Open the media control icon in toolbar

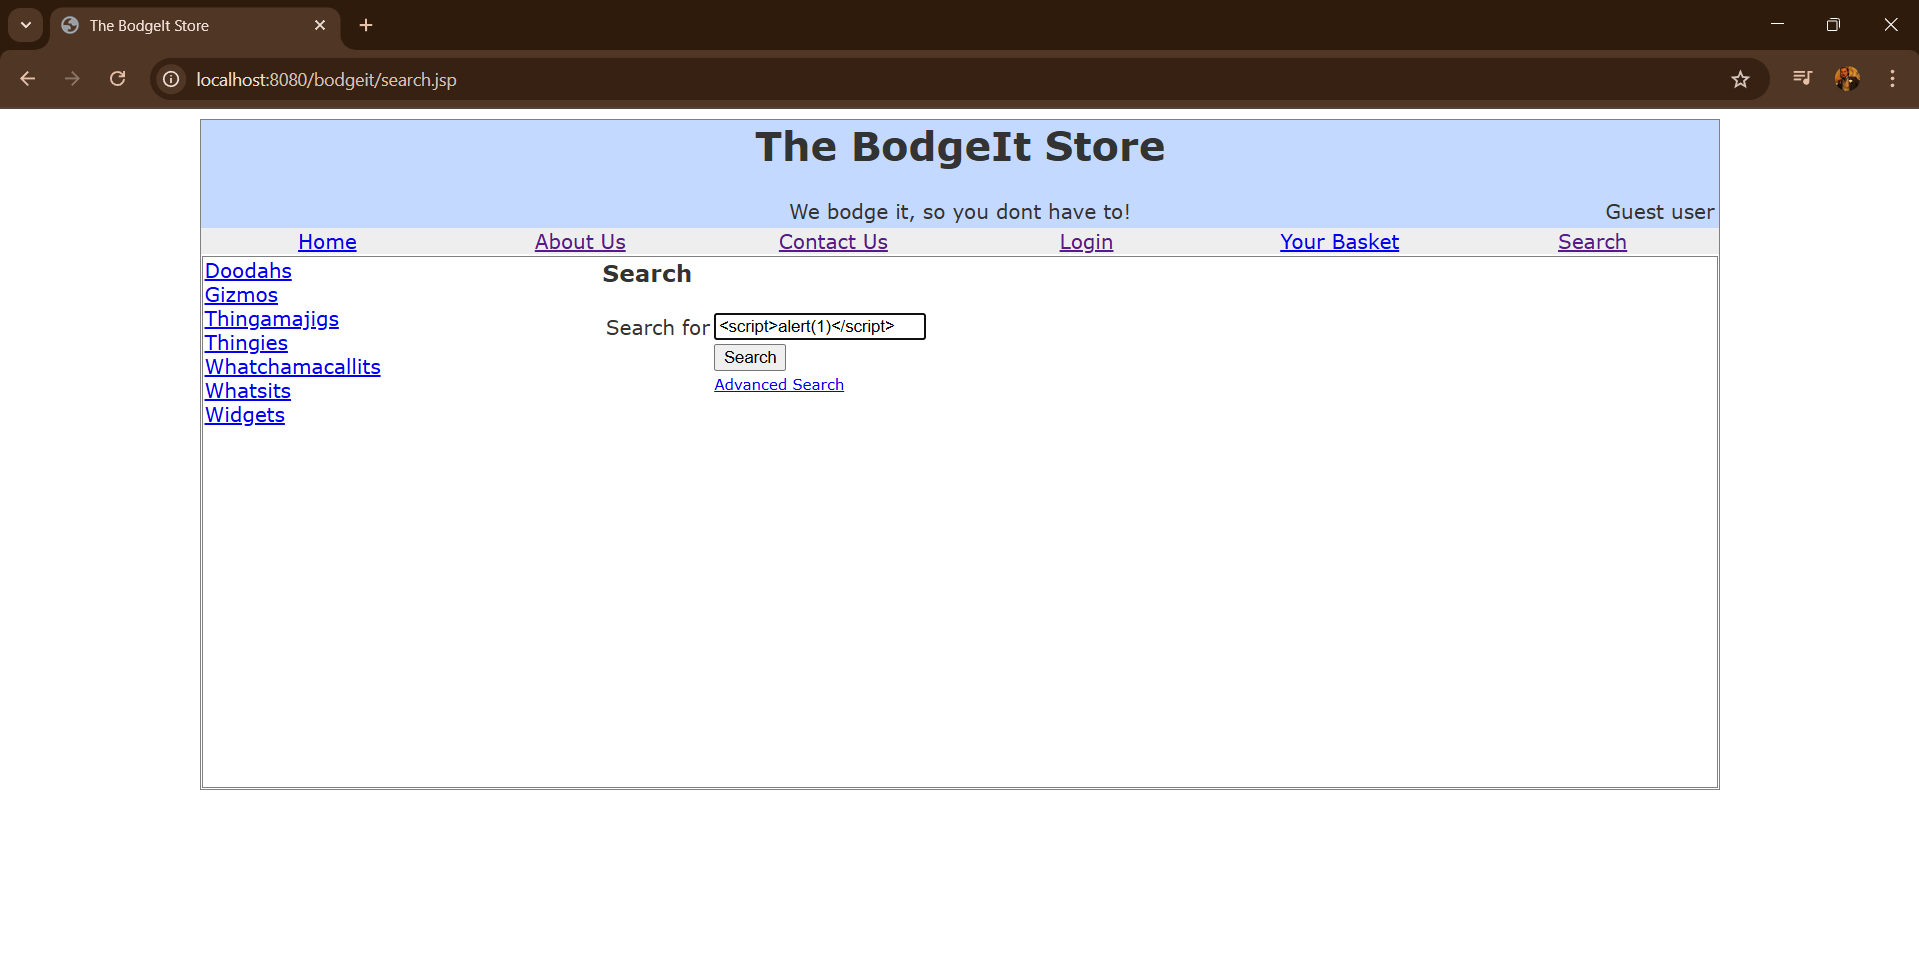[1803, 79]
